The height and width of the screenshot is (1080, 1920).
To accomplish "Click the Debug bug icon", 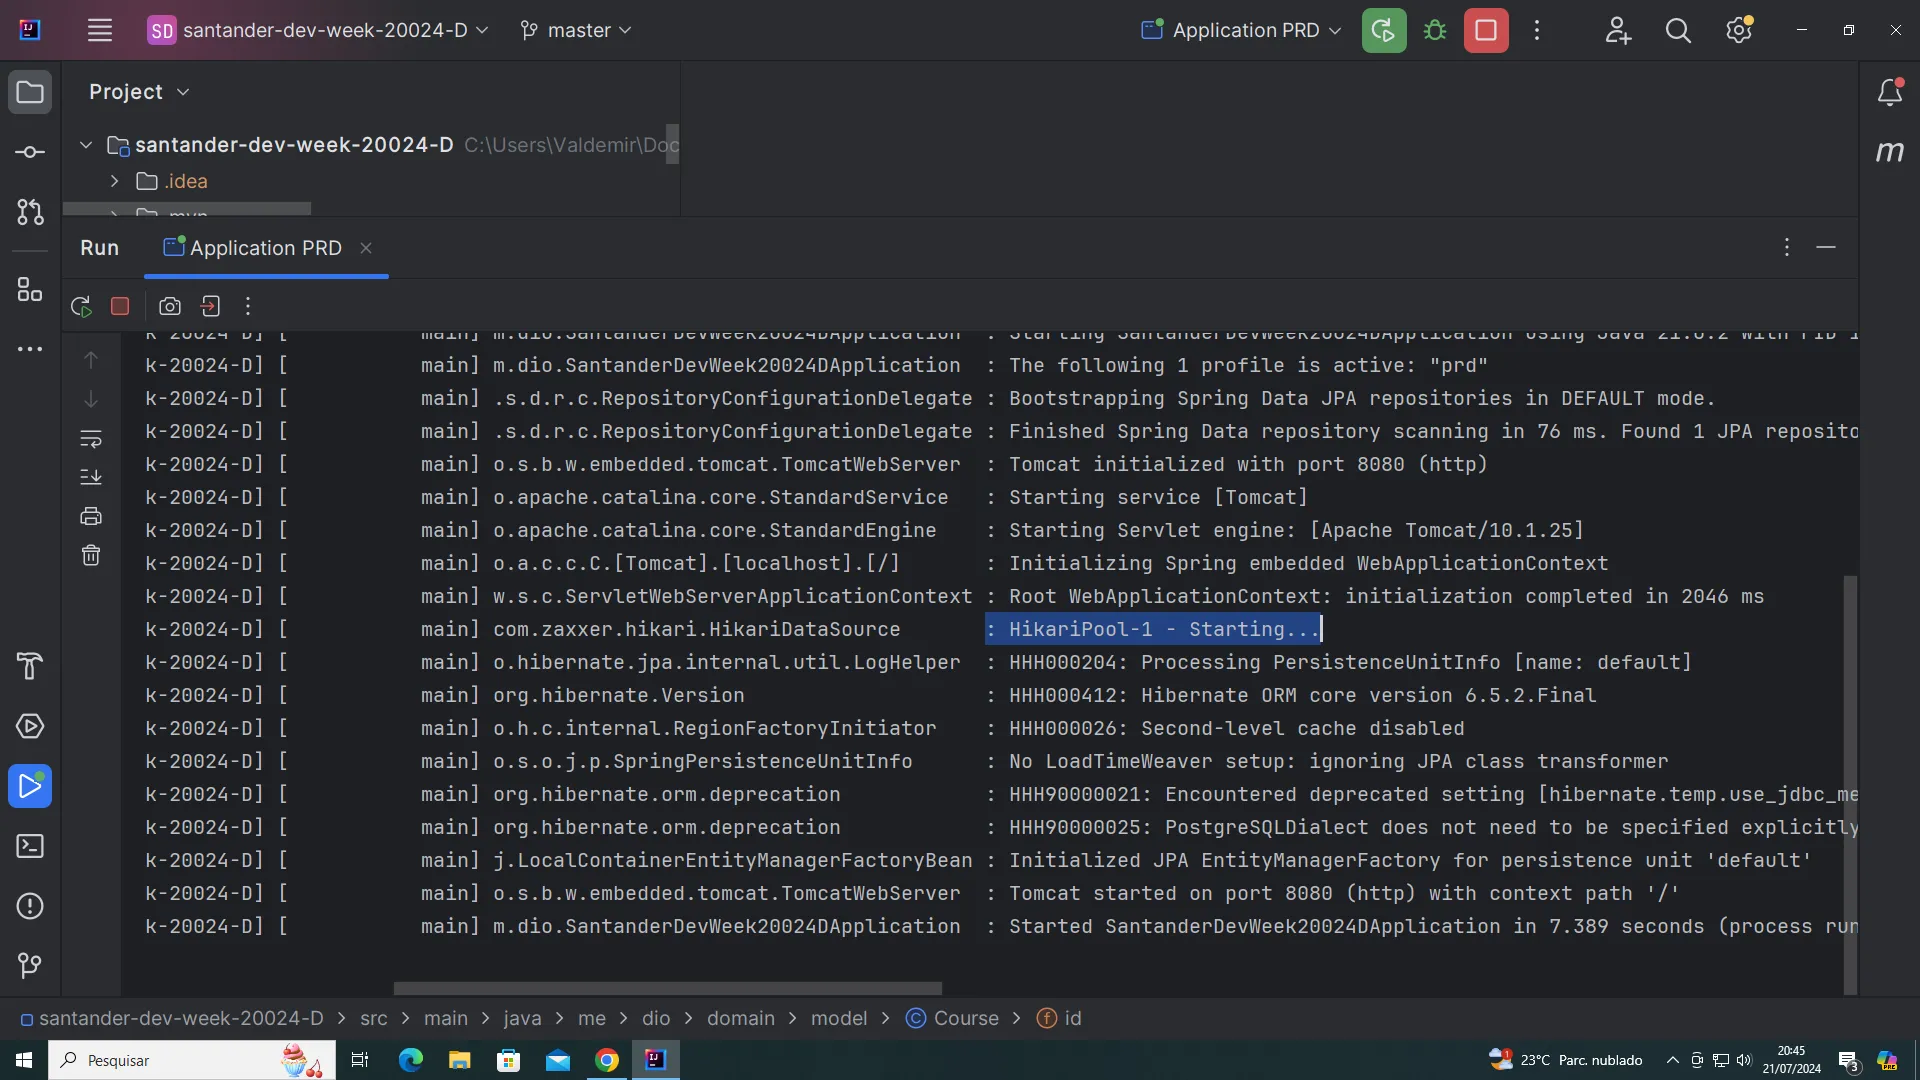I will pyautogui.click(x=1435, y=30).
